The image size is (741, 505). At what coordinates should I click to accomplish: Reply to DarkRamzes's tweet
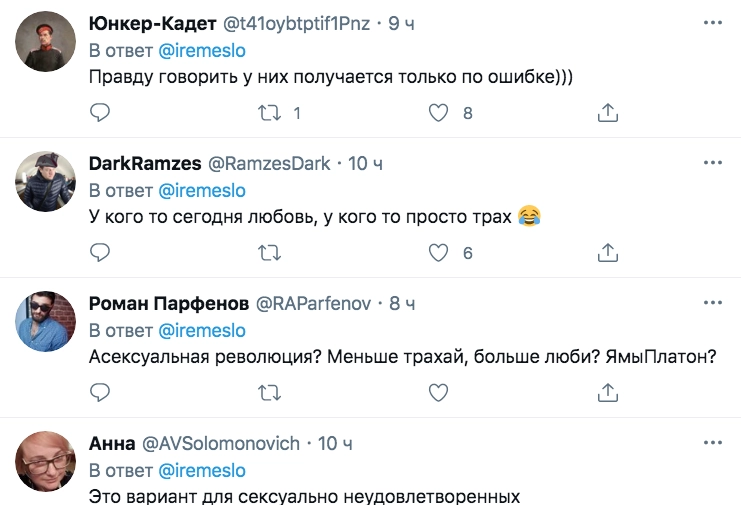(x=99, y=253)
